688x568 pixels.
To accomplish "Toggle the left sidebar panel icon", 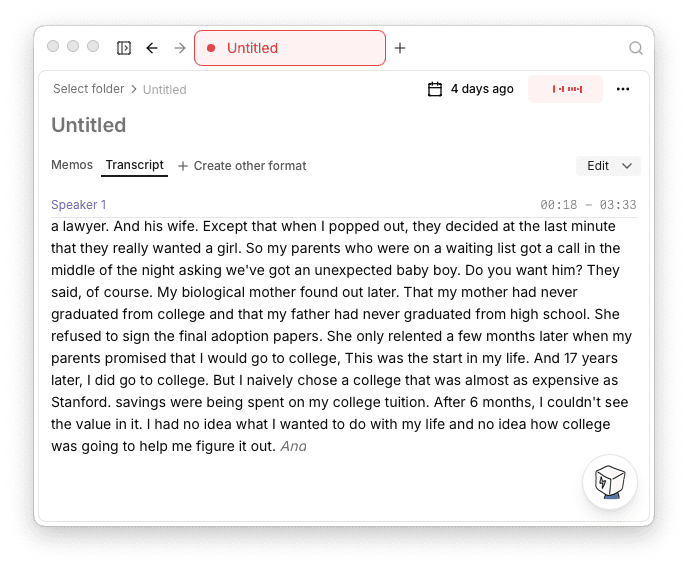I will pos(124,48).
